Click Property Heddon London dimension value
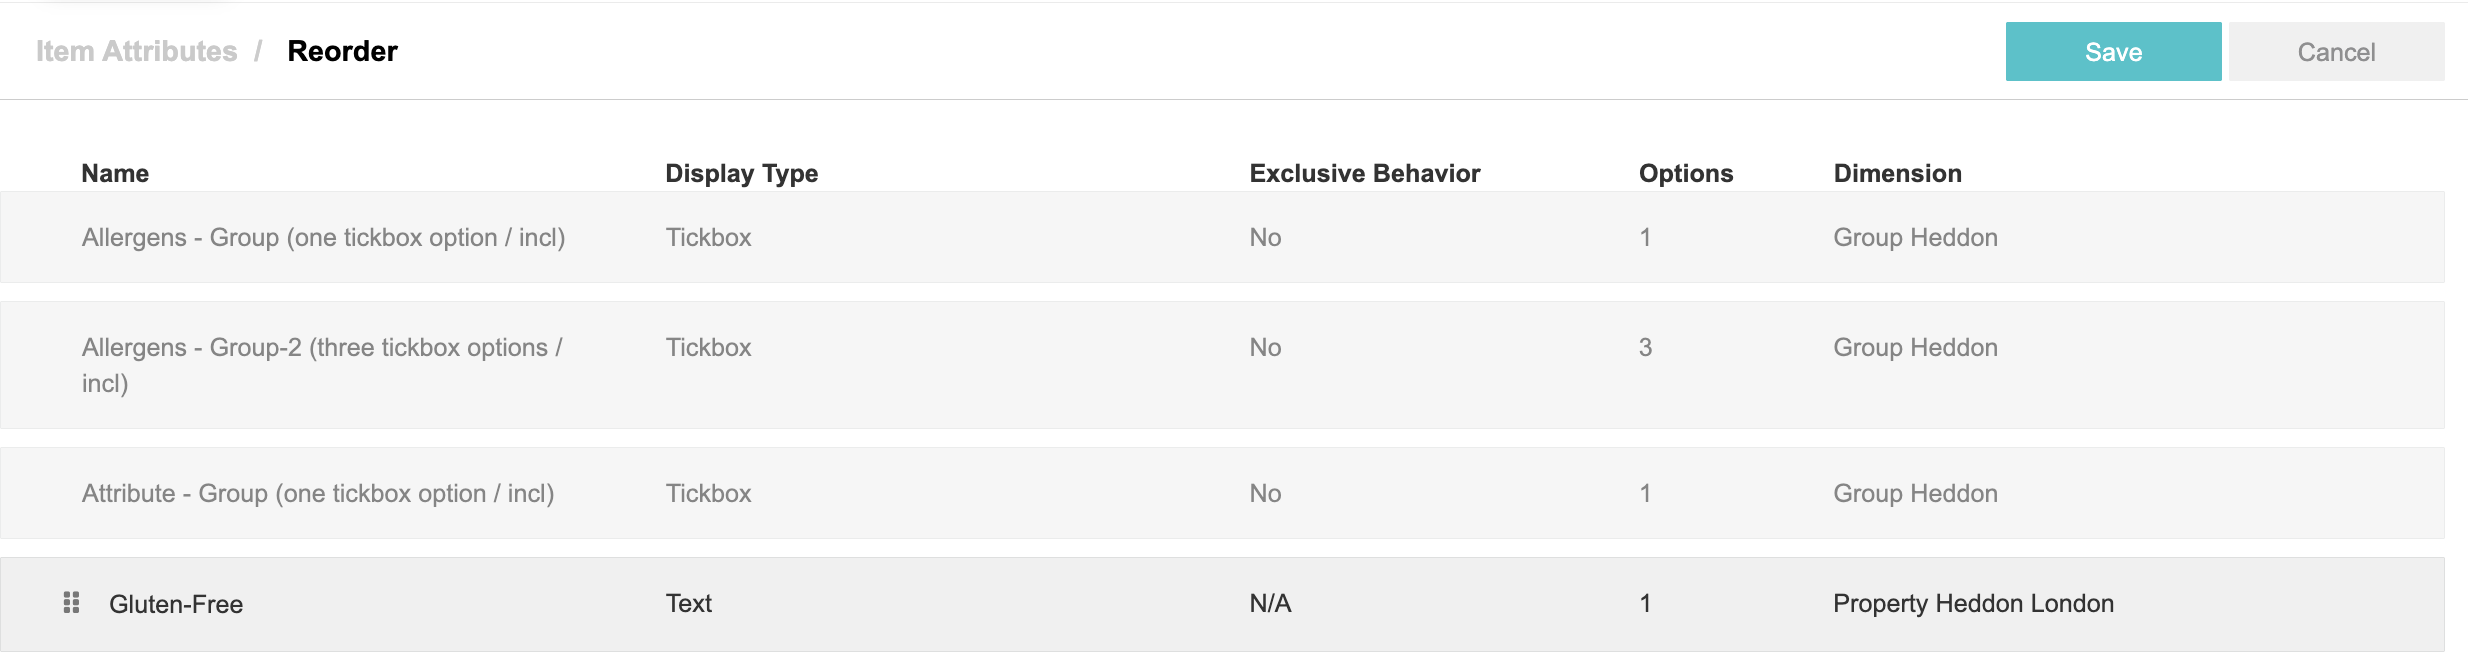The width and height of the screenshot is (2468, 664). pos(1973,603)
